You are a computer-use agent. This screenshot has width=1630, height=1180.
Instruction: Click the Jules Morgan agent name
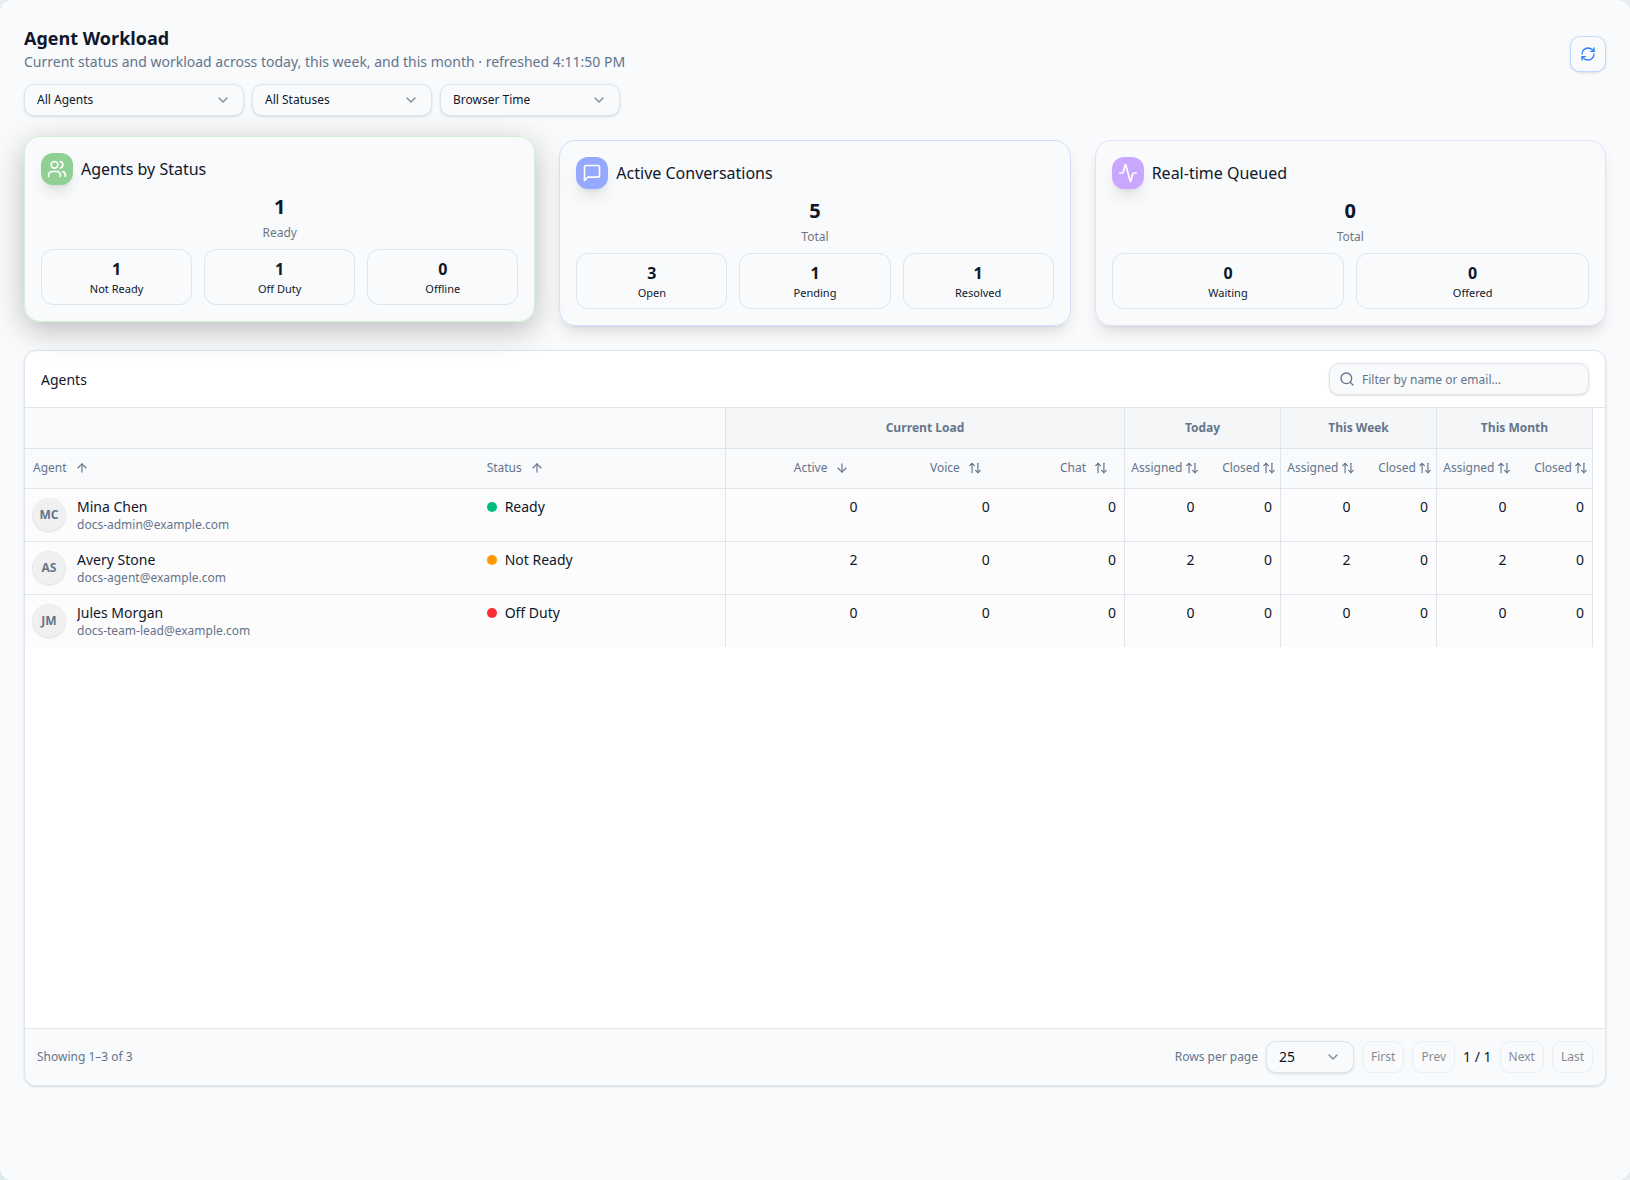[120, 613]
